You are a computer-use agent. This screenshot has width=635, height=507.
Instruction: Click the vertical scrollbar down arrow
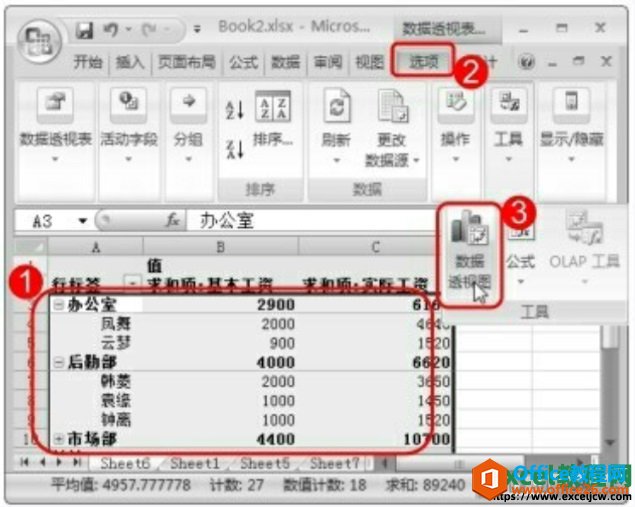click(x=609, y=442)
